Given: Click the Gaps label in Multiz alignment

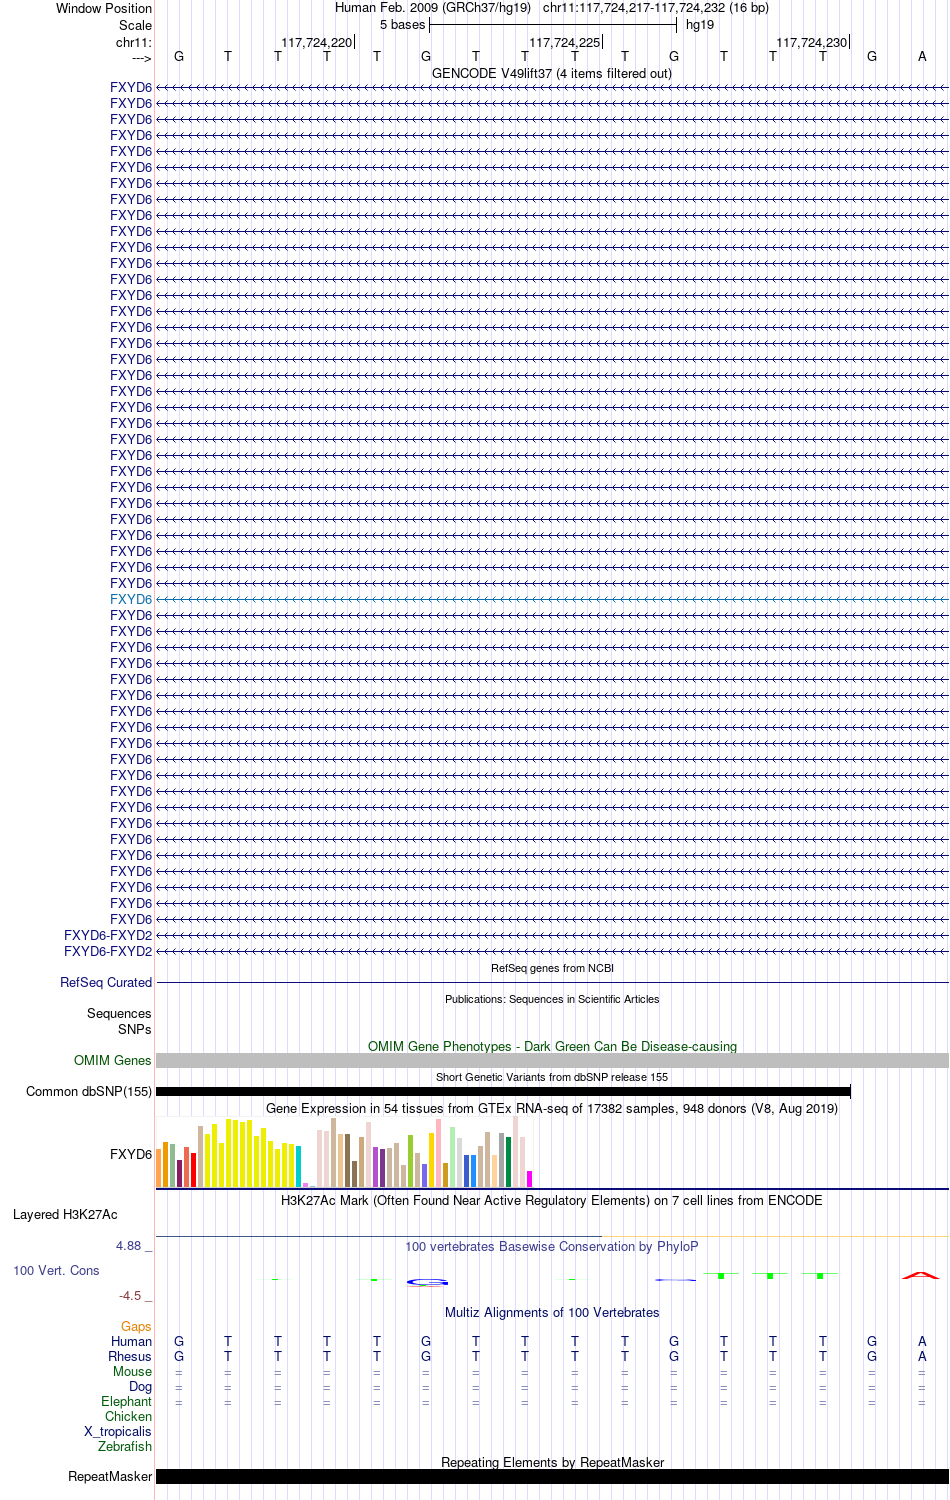Looking at the screenshot, I should point(136,1326).
